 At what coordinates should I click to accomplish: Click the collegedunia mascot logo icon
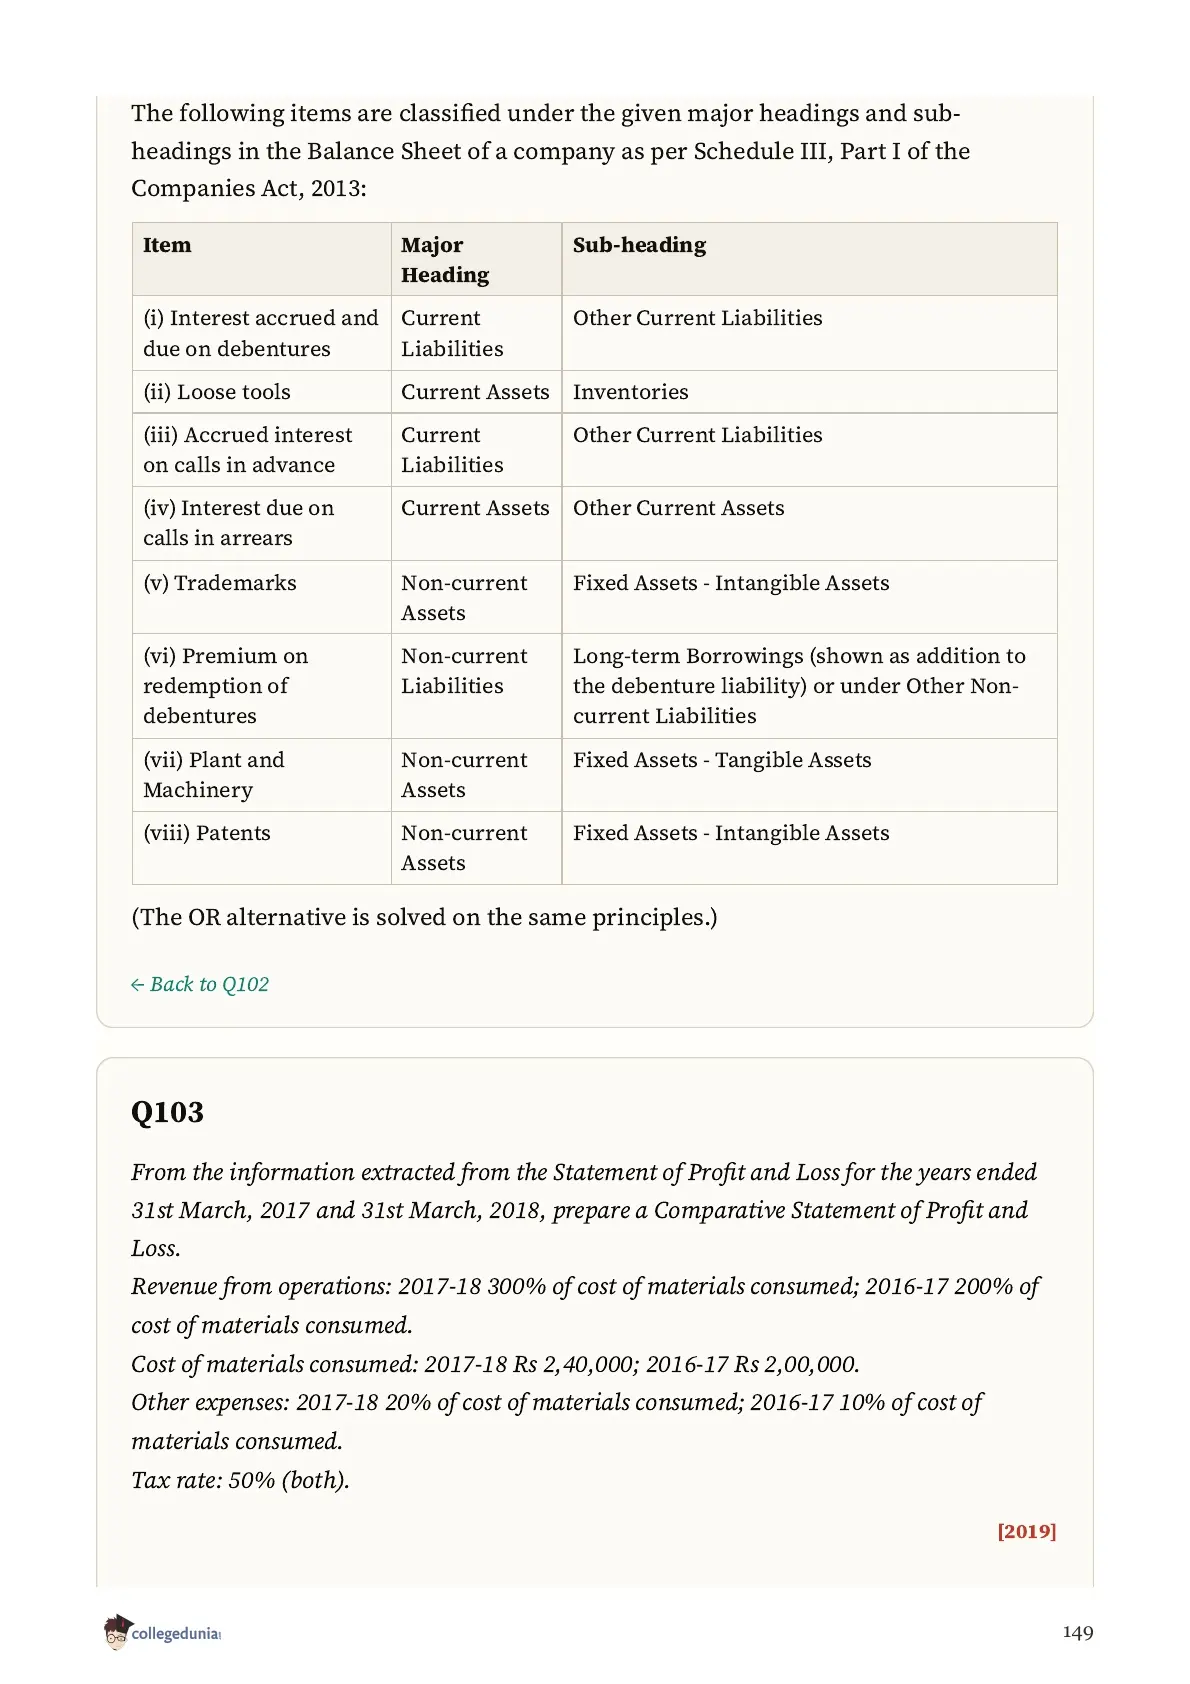pos(117,1632)
